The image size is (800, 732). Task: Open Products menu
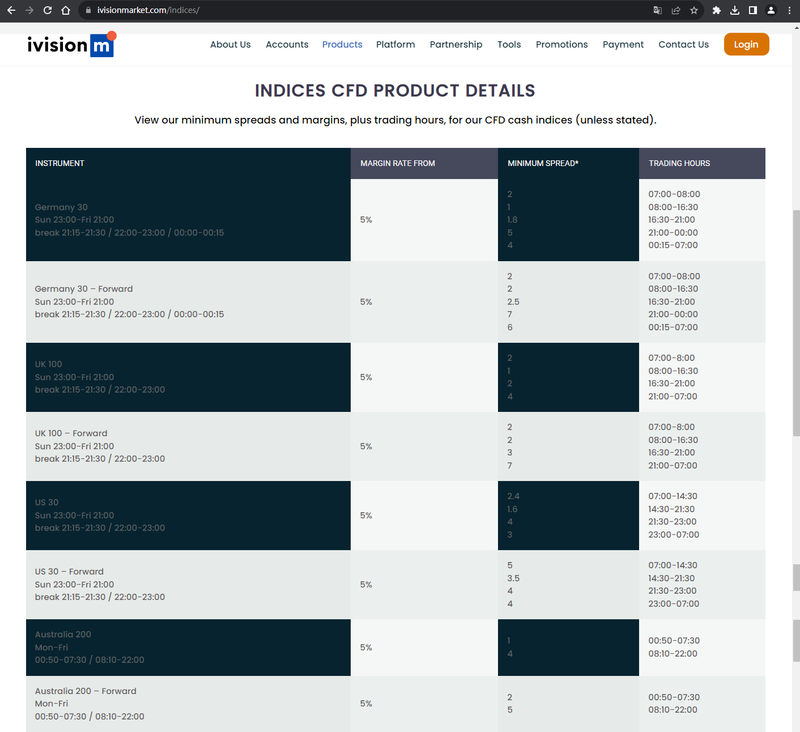[342, 44]
